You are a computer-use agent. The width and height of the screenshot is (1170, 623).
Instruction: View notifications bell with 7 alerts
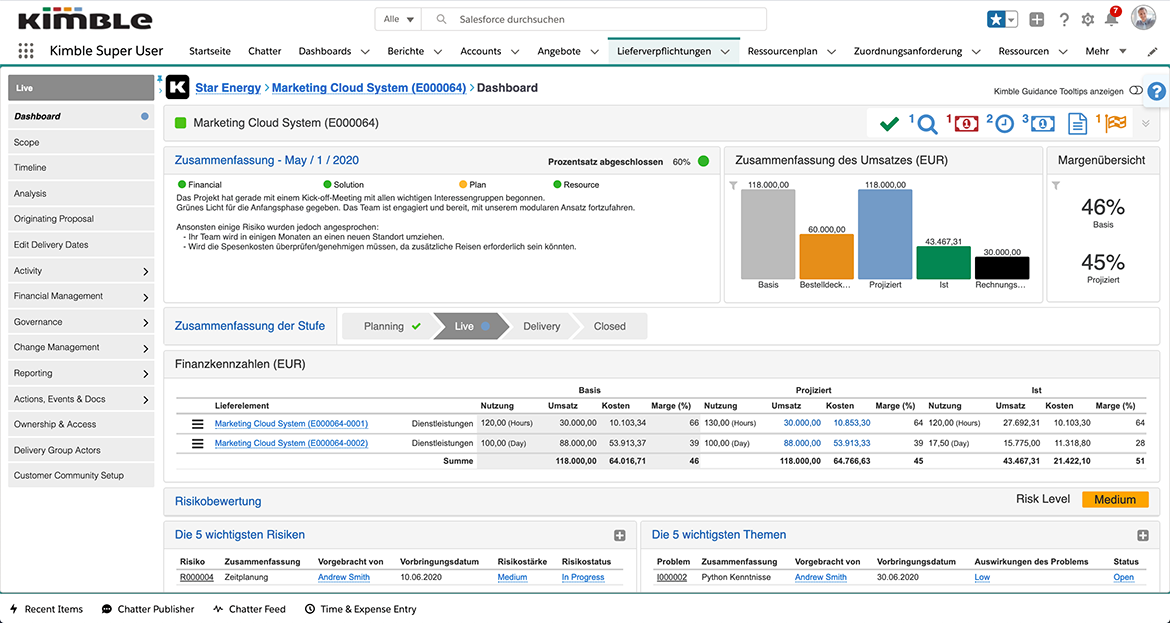pyautogui.click(x=1112, y=19)
